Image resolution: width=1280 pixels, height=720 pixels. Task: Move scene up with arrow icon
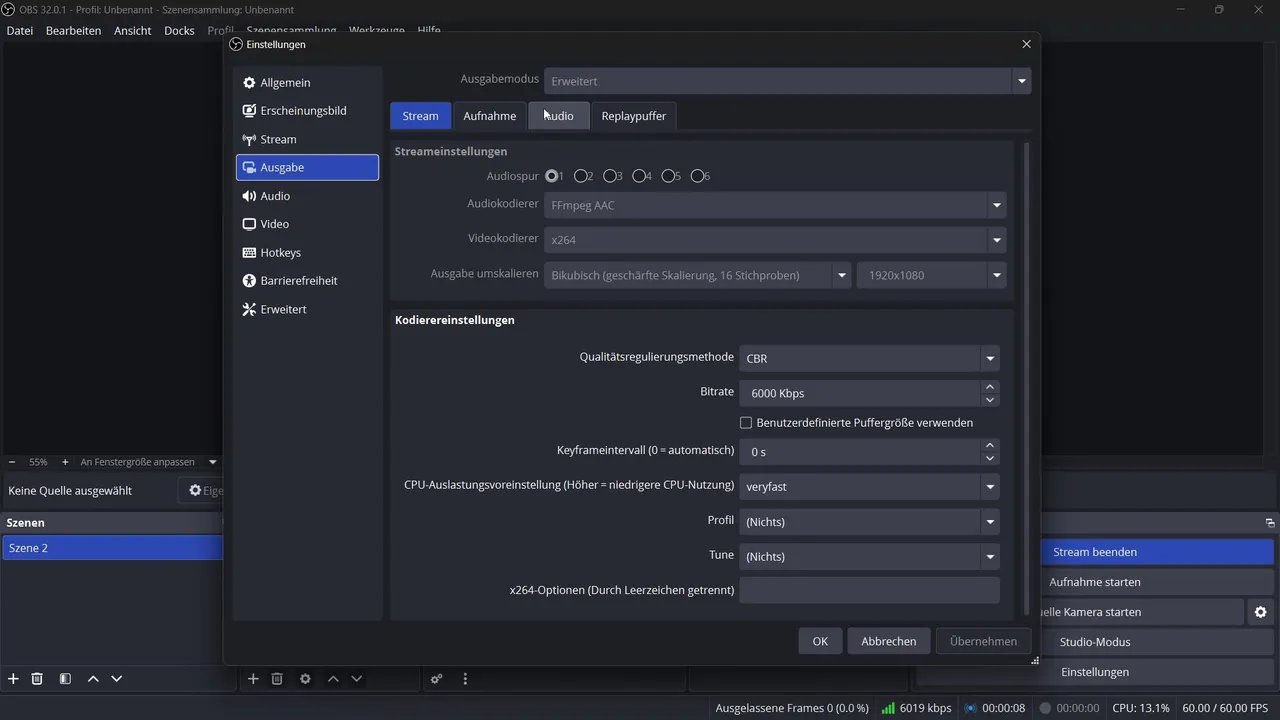[x=93, y=679]
